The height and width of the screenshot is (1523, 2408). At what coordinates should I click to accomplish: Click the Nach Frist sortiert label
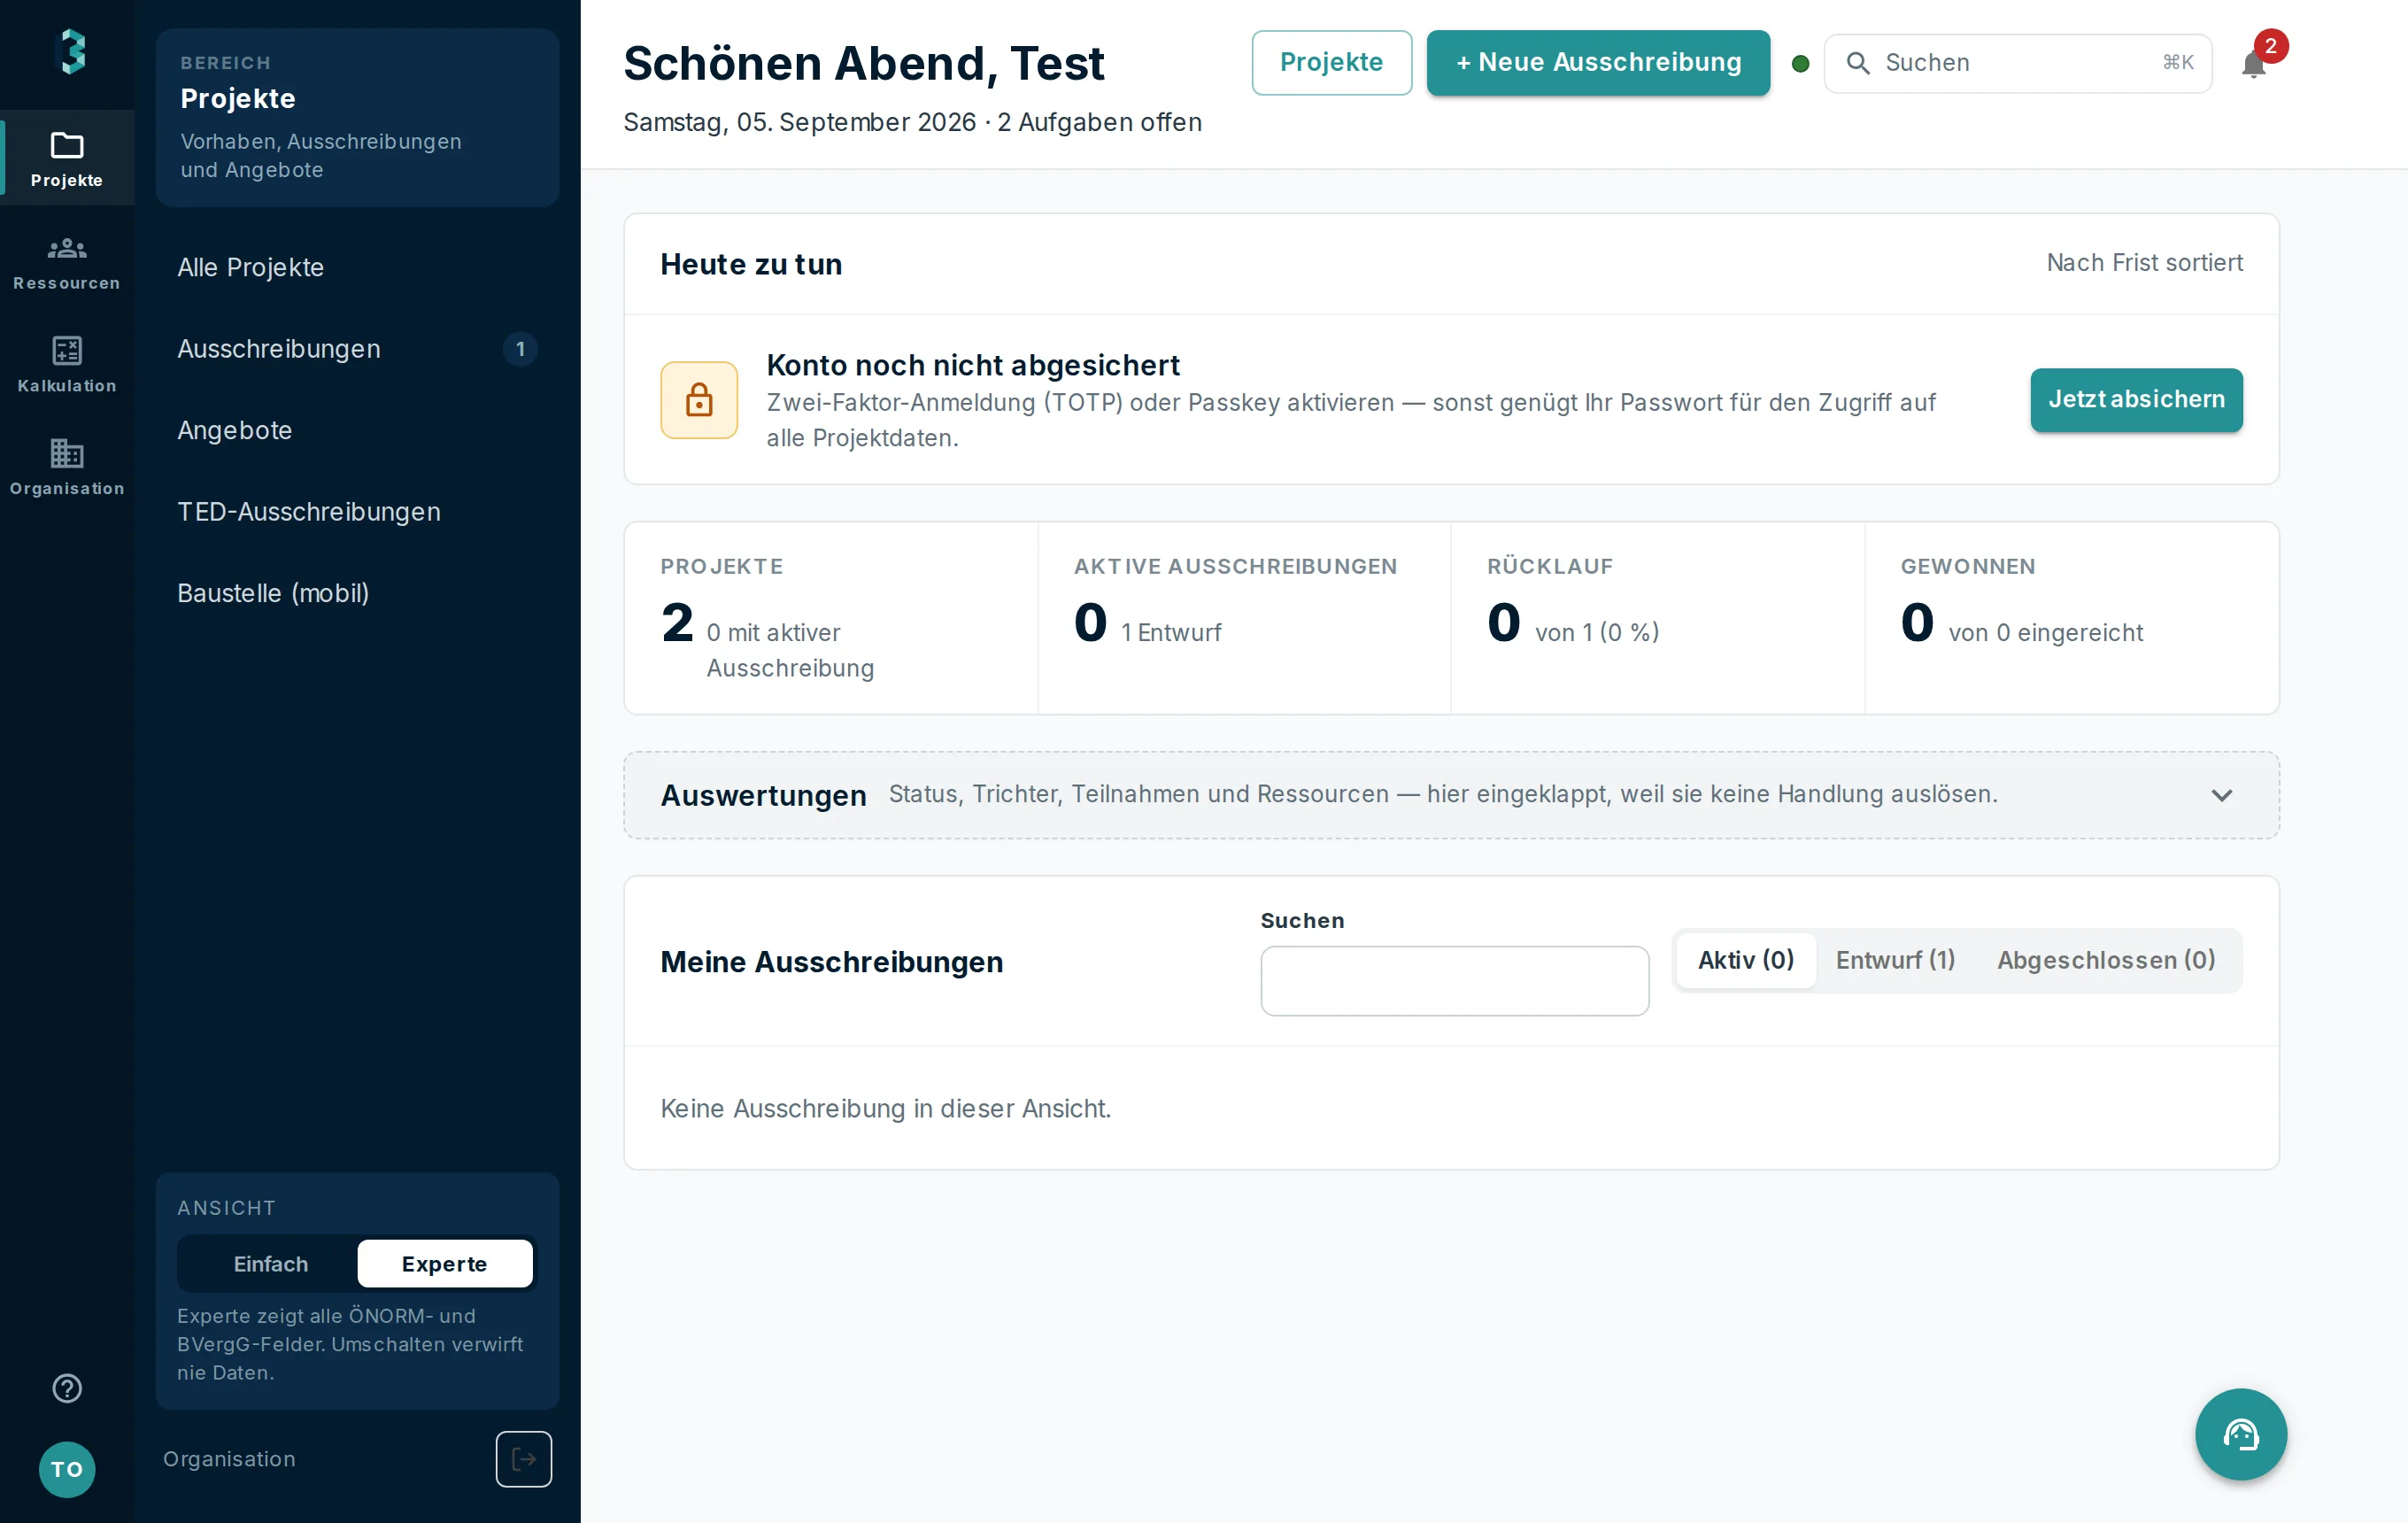click(x=2145, y=263)
